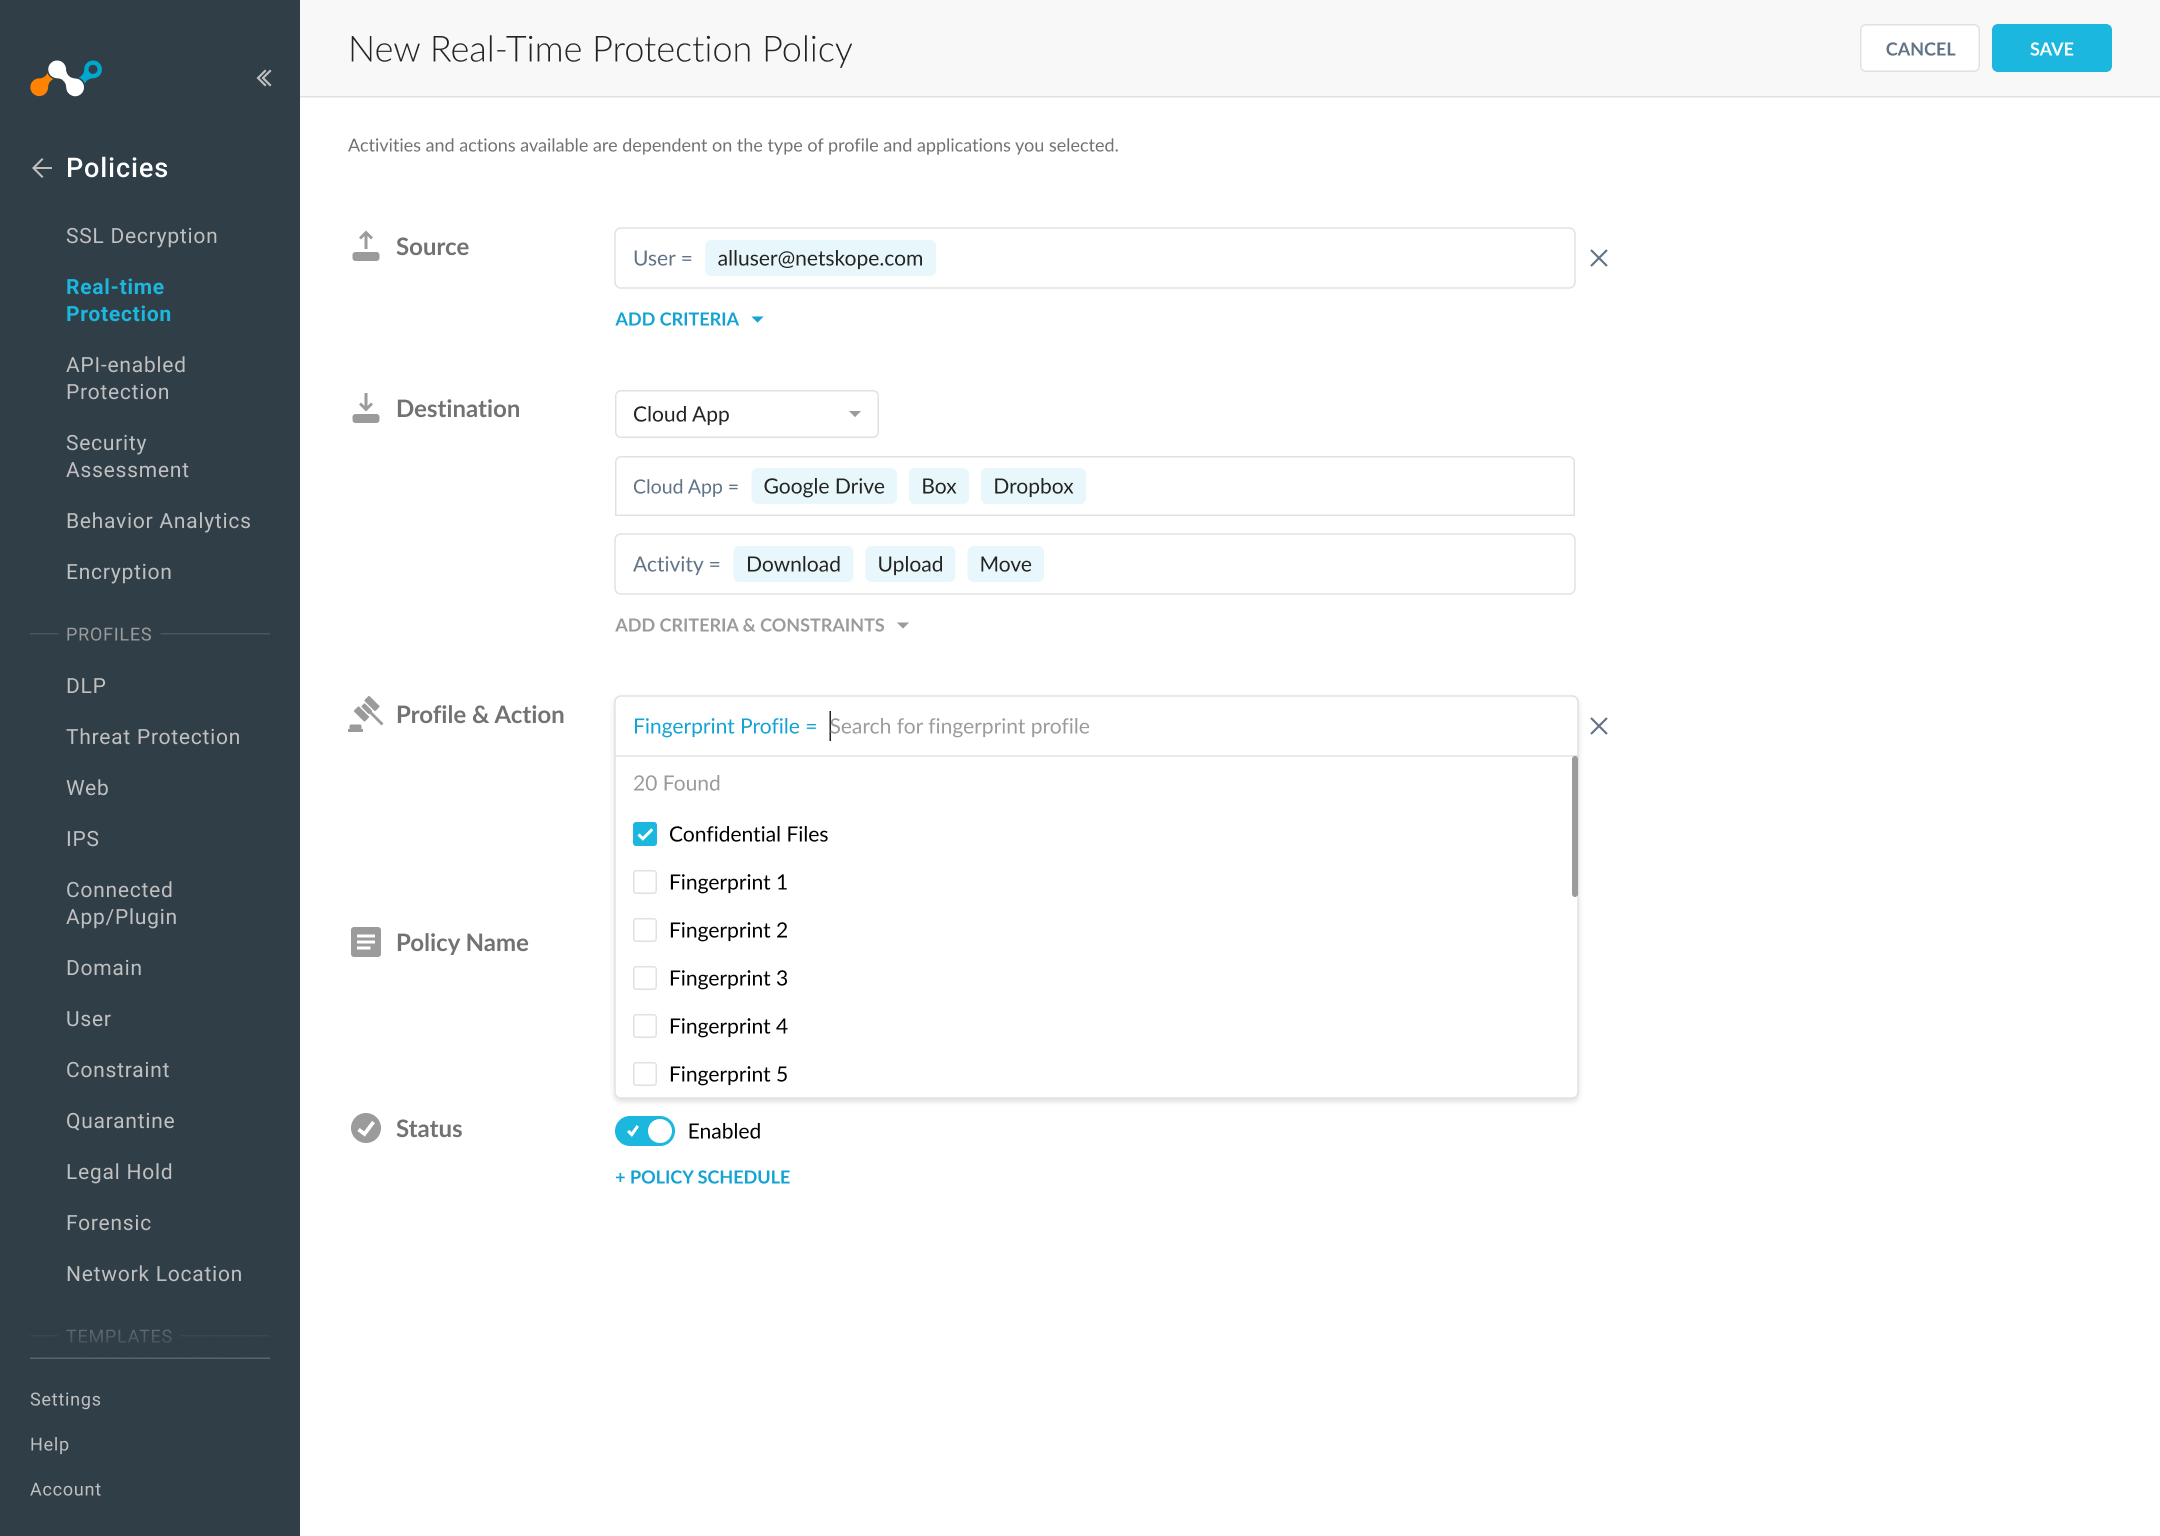2160x1536 pixels.
Task: Click the Destination download icon
Action: coord(366,408)
